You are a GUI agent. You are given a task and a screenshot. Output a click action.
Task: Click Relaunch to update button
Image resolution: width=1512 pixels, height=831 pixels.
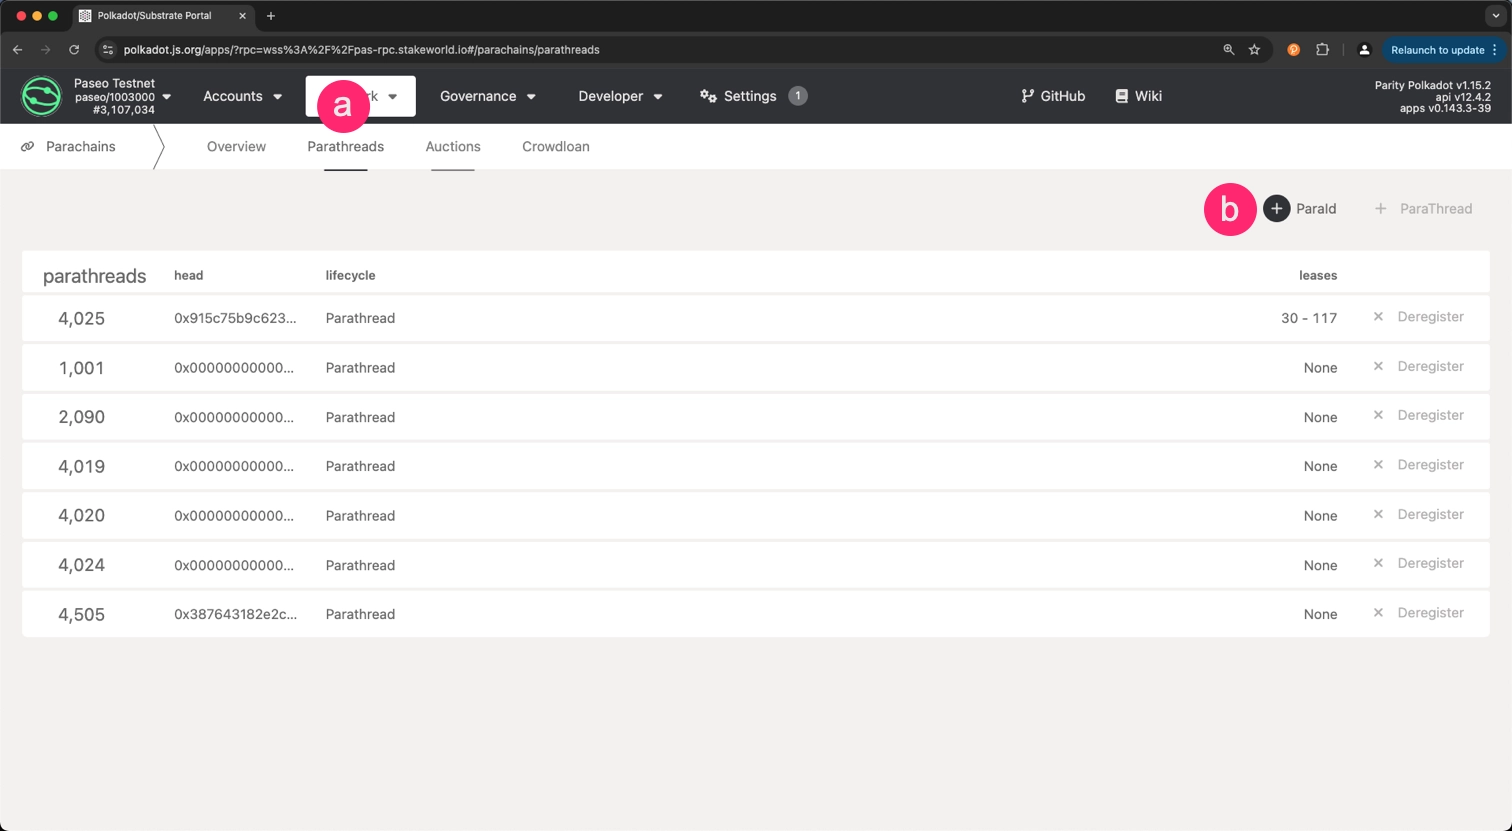(x=1437, y=50)
